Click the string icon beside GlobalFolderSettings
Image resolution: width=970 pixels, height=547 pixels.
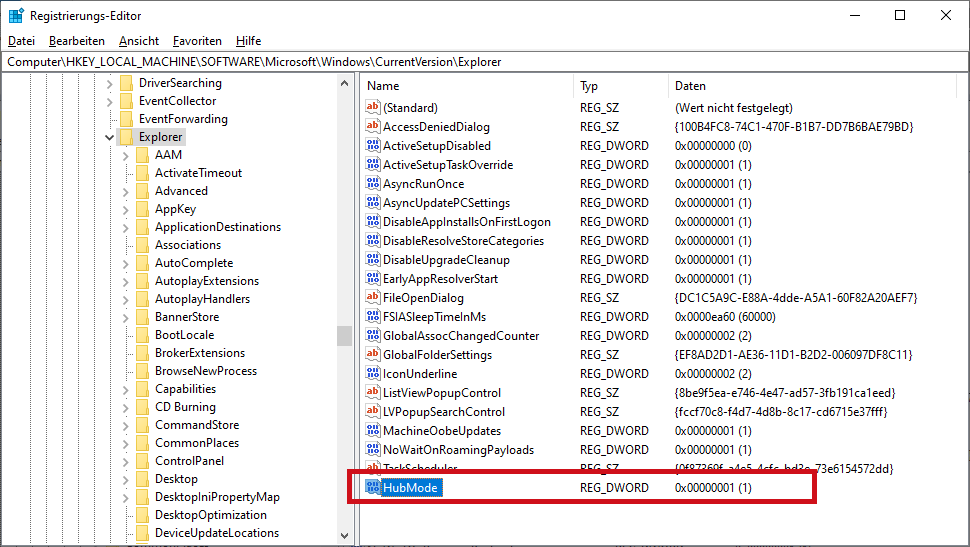(372, 354)
